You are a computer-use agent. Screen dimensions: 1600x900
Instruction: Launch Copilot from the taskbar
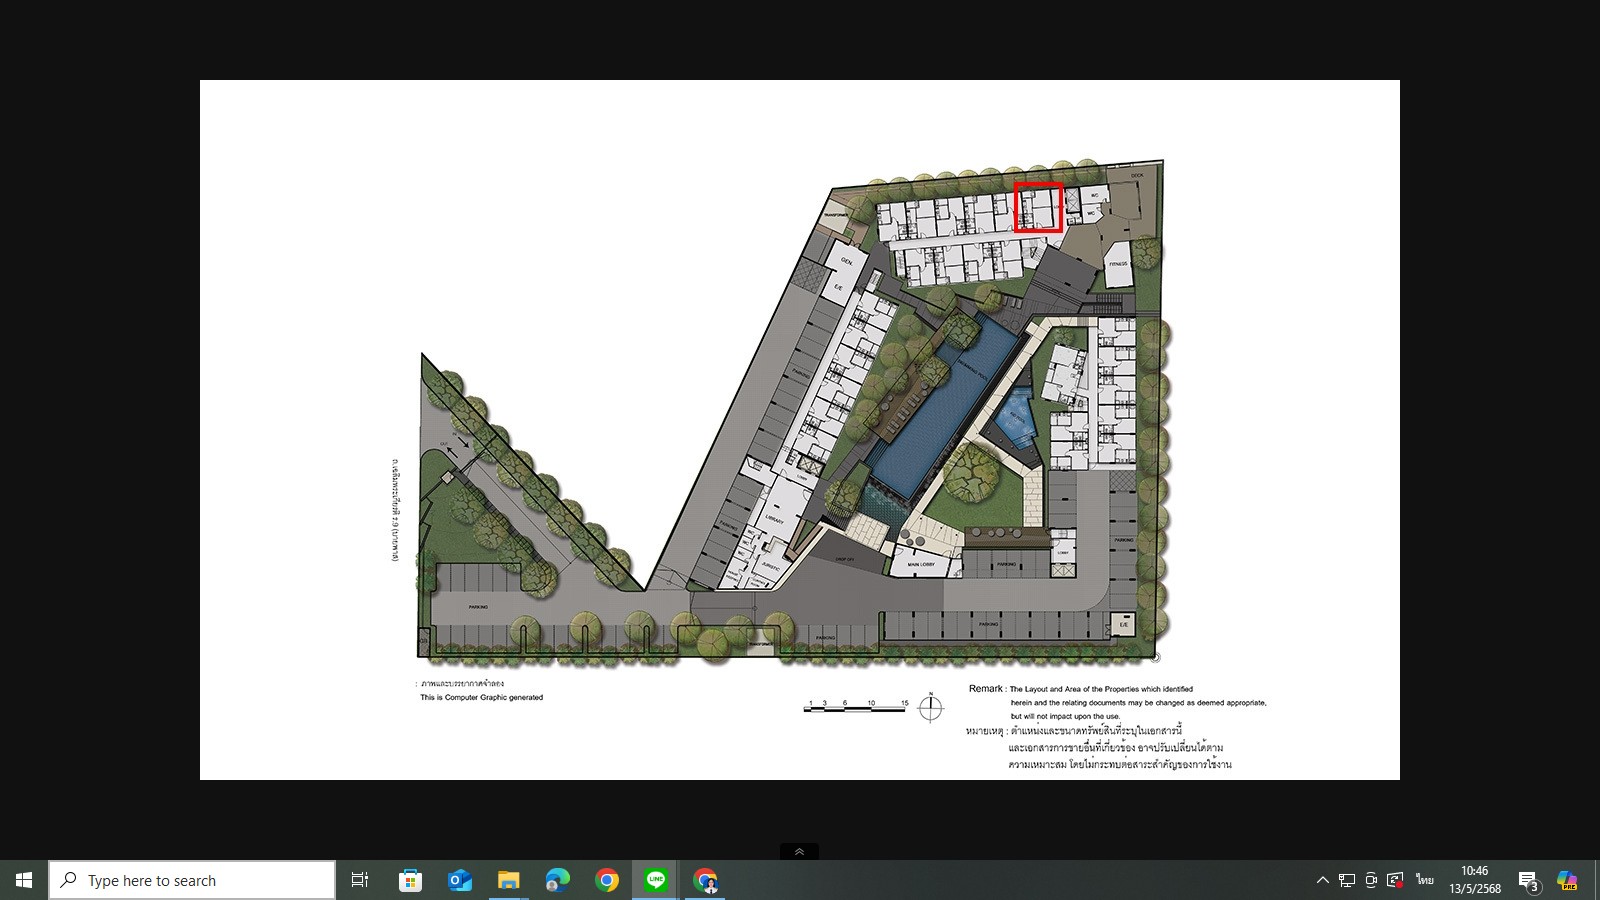click(1567, 880)
